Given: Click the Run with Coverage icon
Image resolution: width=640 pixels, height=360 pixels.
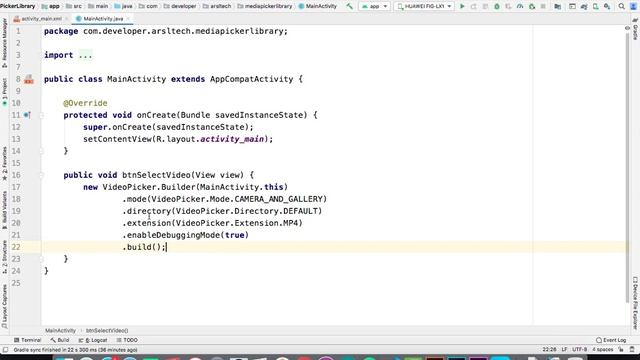Looking at the screenshot, I should tap(508, 6).
